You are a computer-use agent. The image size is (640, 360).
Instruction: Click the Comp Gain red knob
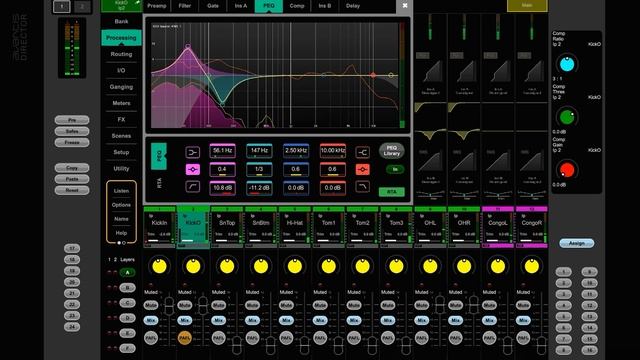(x=567, y=170)
